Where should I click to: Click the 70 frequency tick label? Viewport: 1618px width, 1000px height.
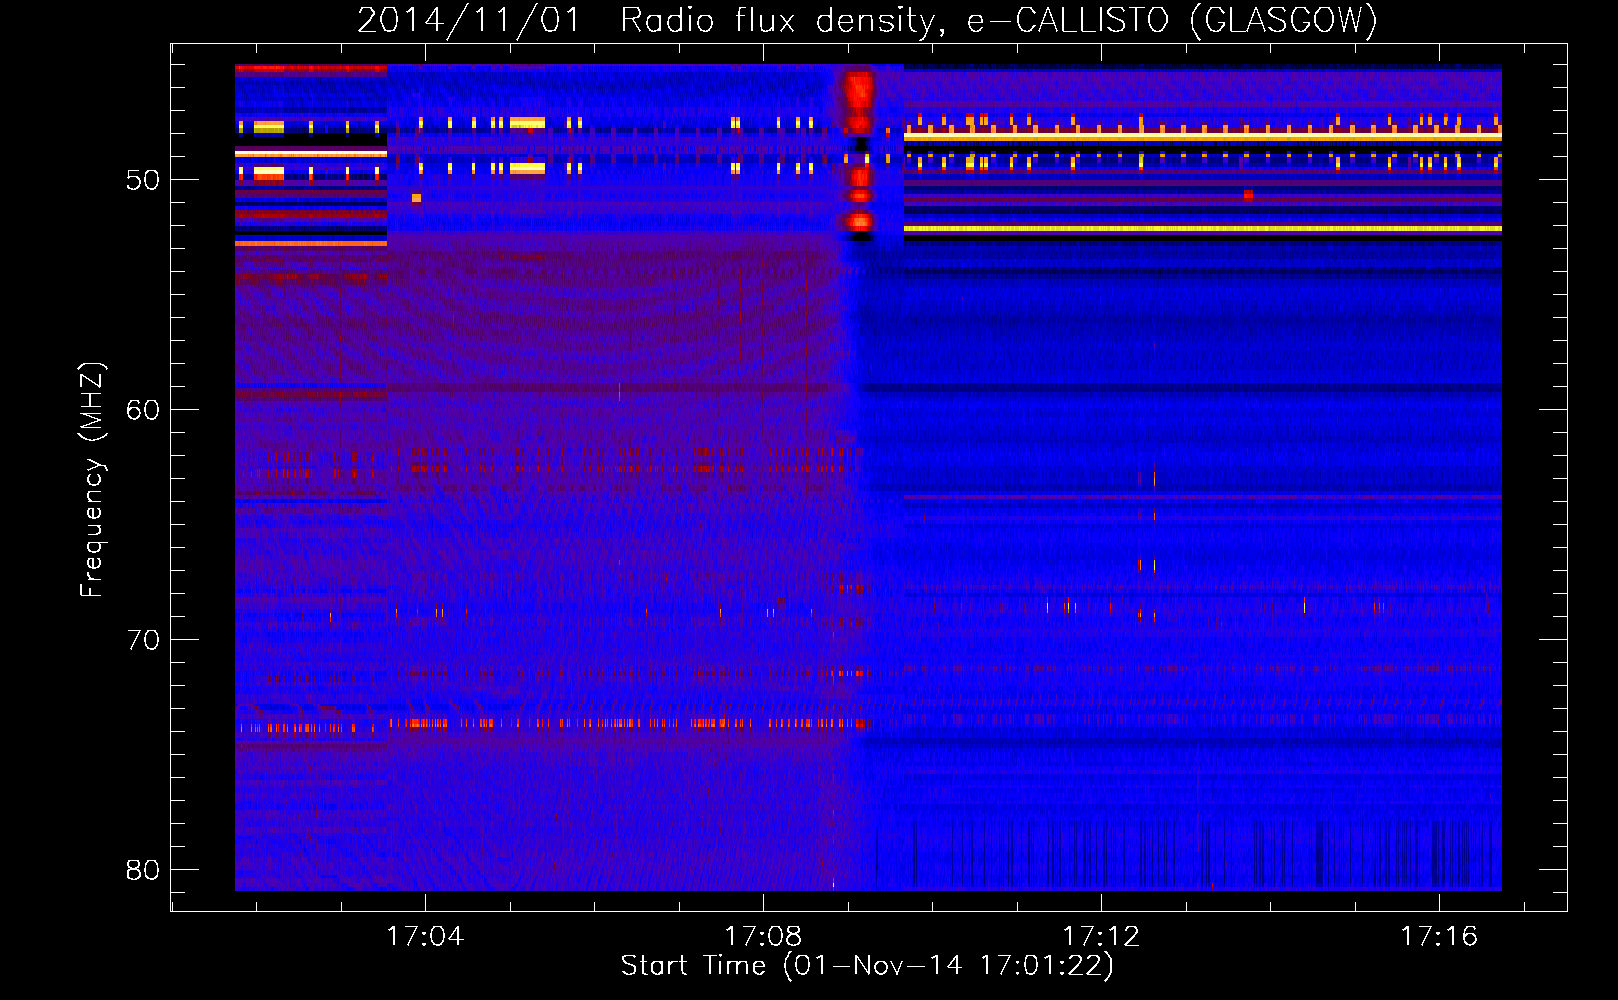[142, 640]
